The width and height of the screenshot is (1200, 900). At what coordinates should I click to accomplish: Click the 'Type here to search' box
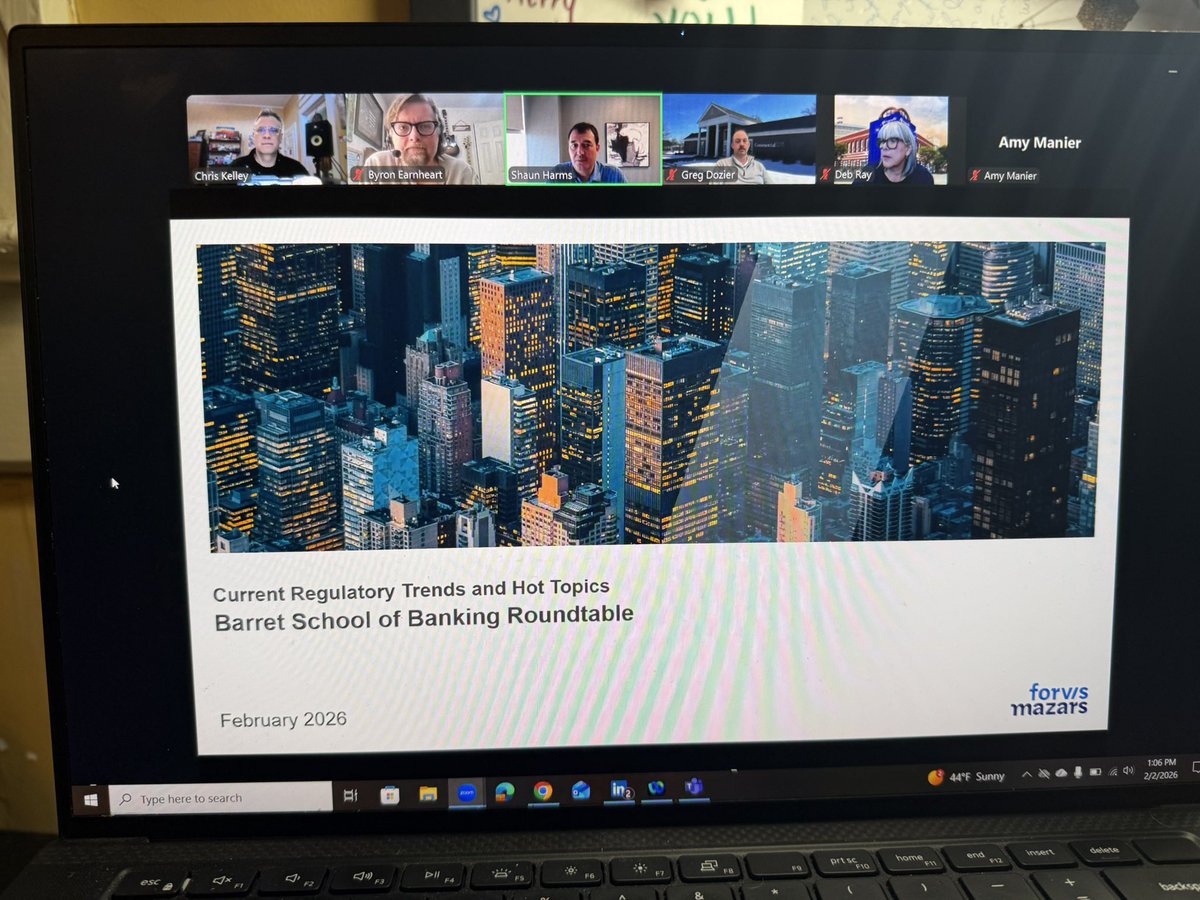pos(221,798)
